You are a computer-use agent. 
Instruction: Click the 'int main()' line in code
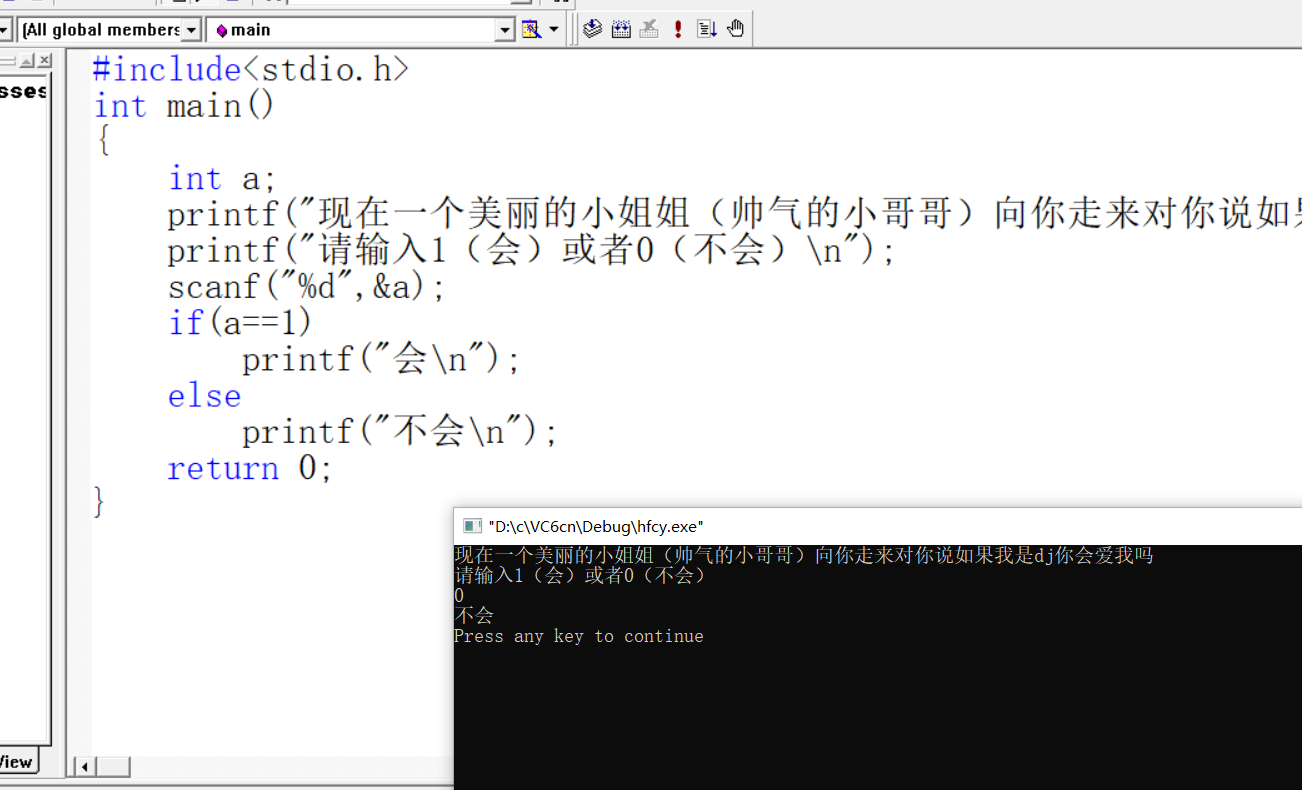[184, 106]
